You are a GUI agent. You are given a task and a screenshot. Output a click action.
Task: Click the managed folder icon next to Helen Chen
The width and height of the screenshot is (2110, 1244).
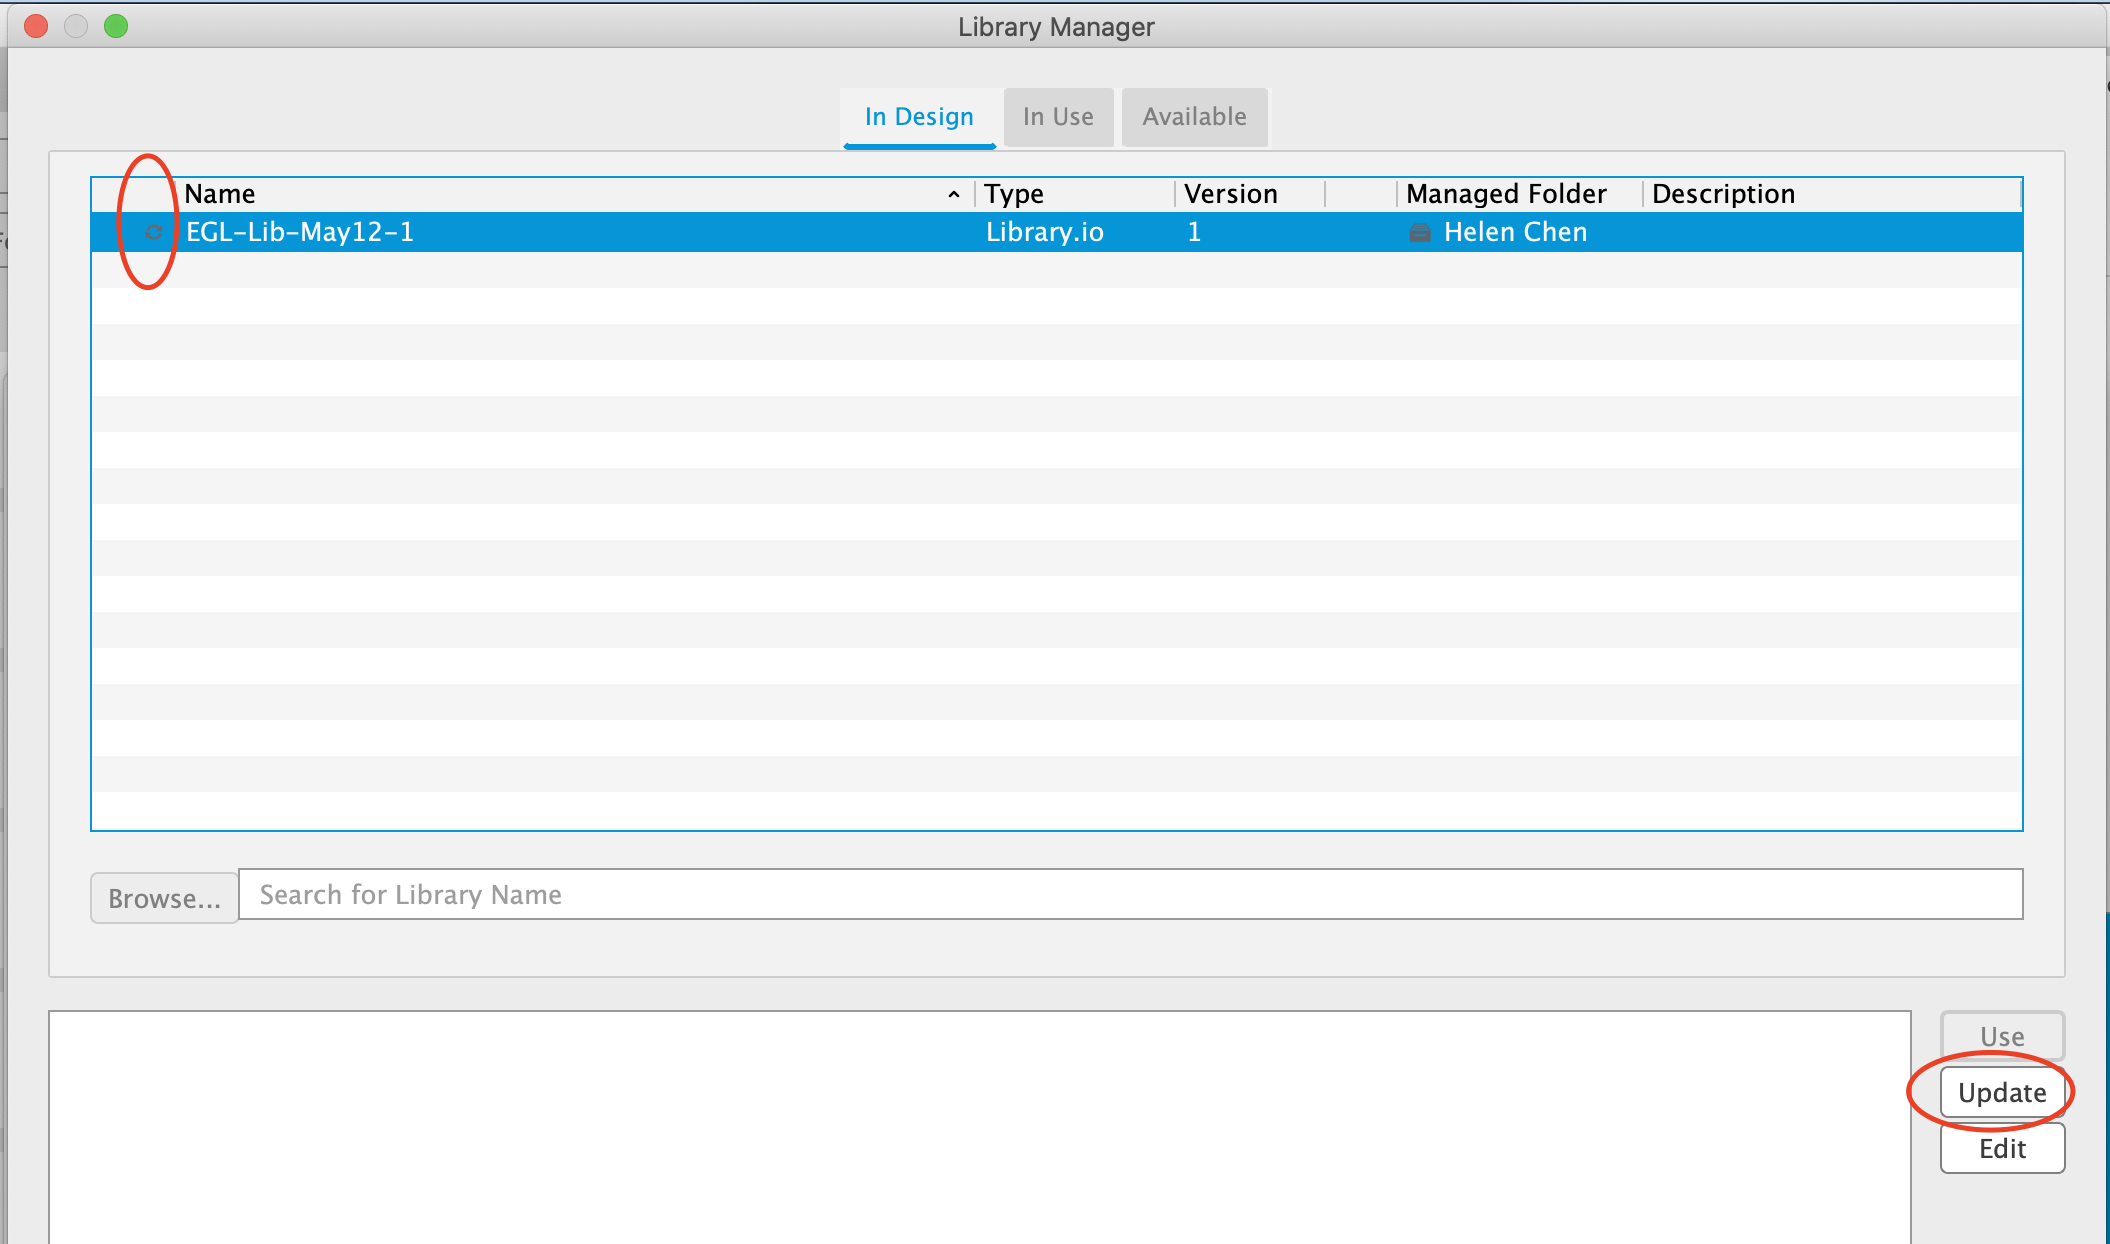1420,232
